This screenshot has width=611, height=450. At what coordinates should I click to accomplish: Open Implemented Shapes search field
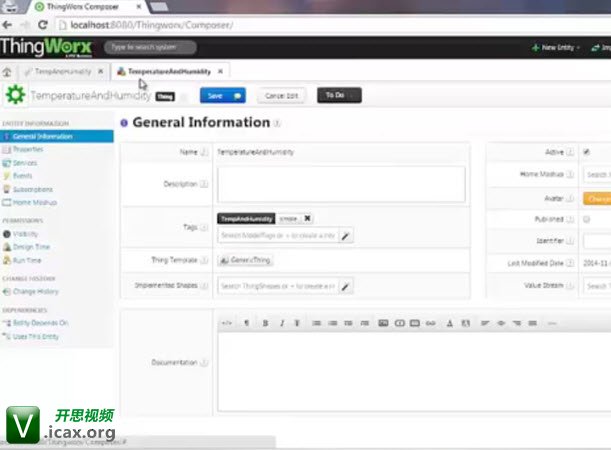[x=278, y=286]
